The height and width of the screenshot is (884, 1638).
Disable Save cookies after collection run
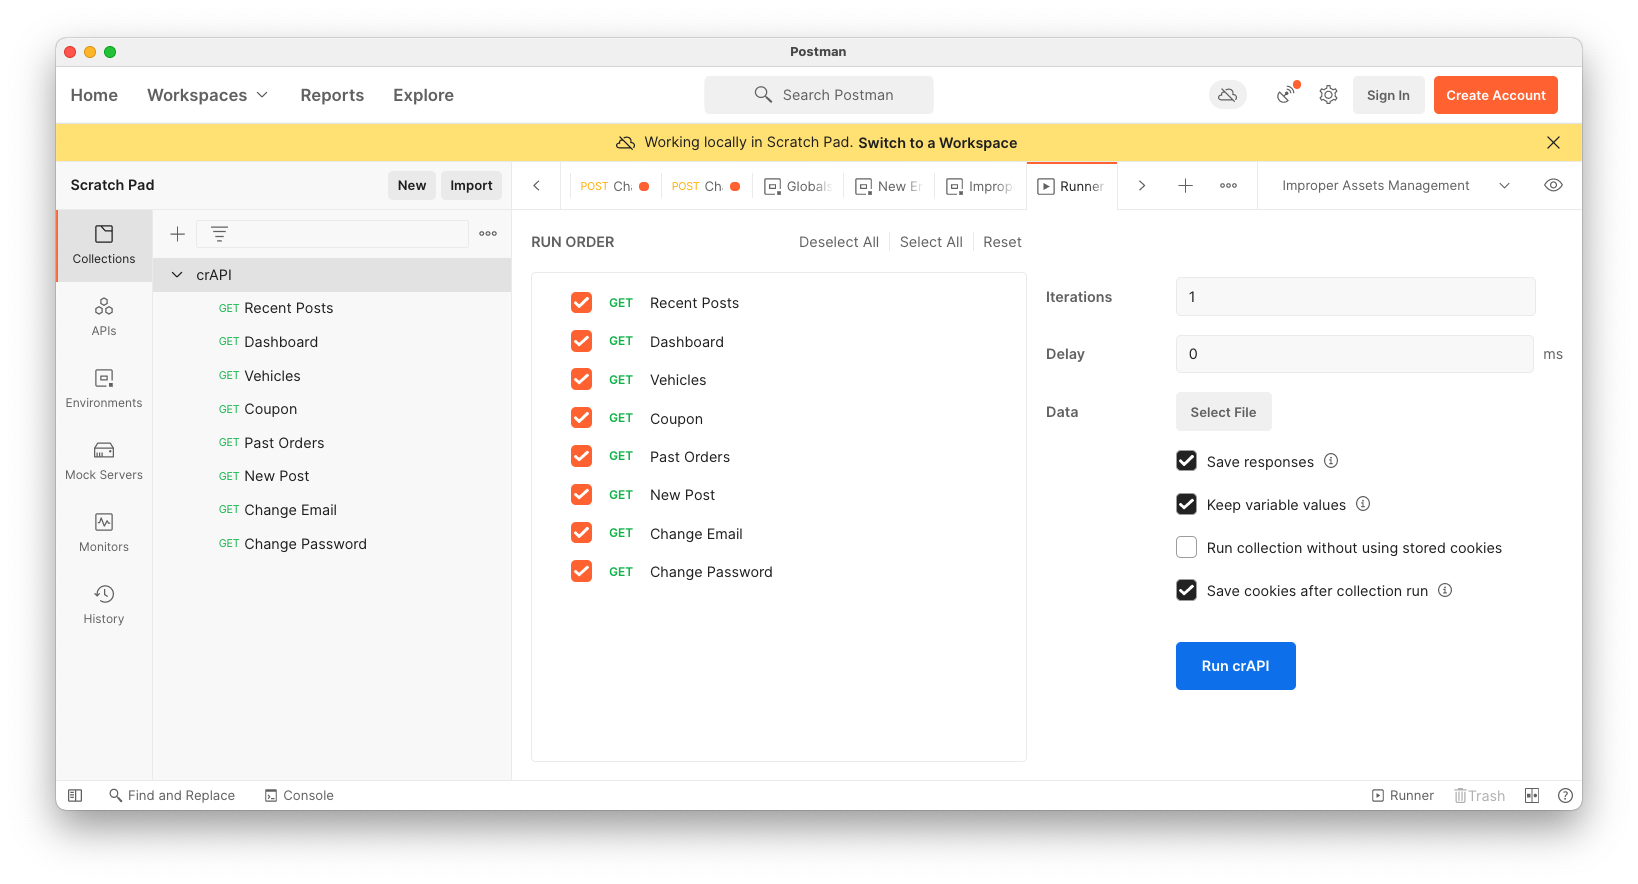coord(1186,590)
